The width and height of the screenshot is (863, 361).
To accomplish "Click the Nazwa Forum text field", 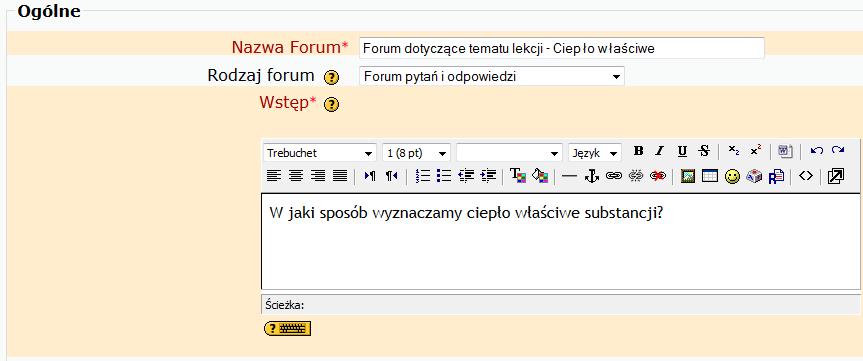I will 561,48.
